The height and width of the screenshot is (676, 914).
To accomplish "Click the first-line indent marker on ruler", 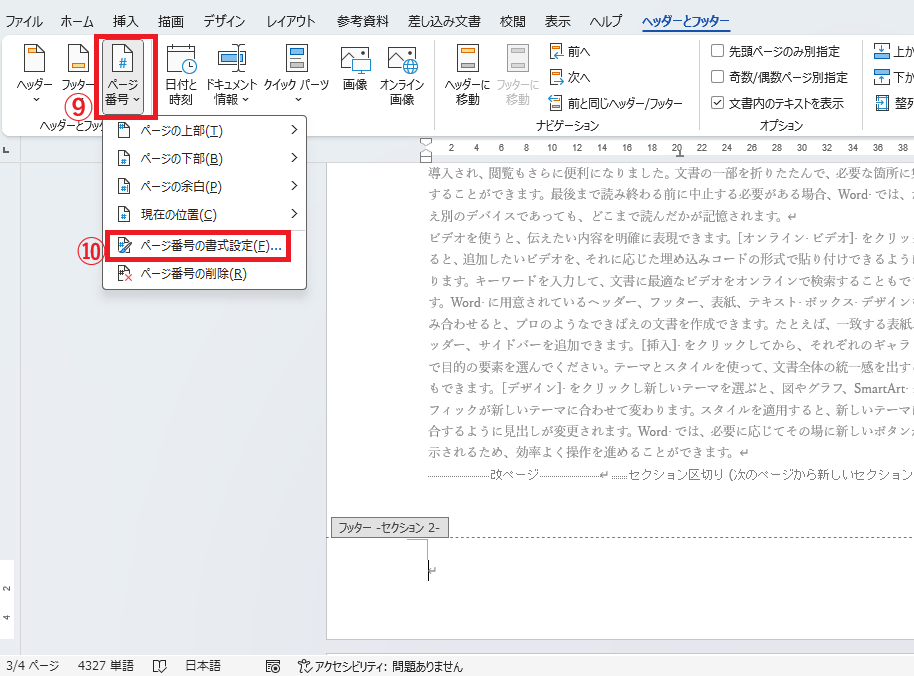I will pos(426,142).
